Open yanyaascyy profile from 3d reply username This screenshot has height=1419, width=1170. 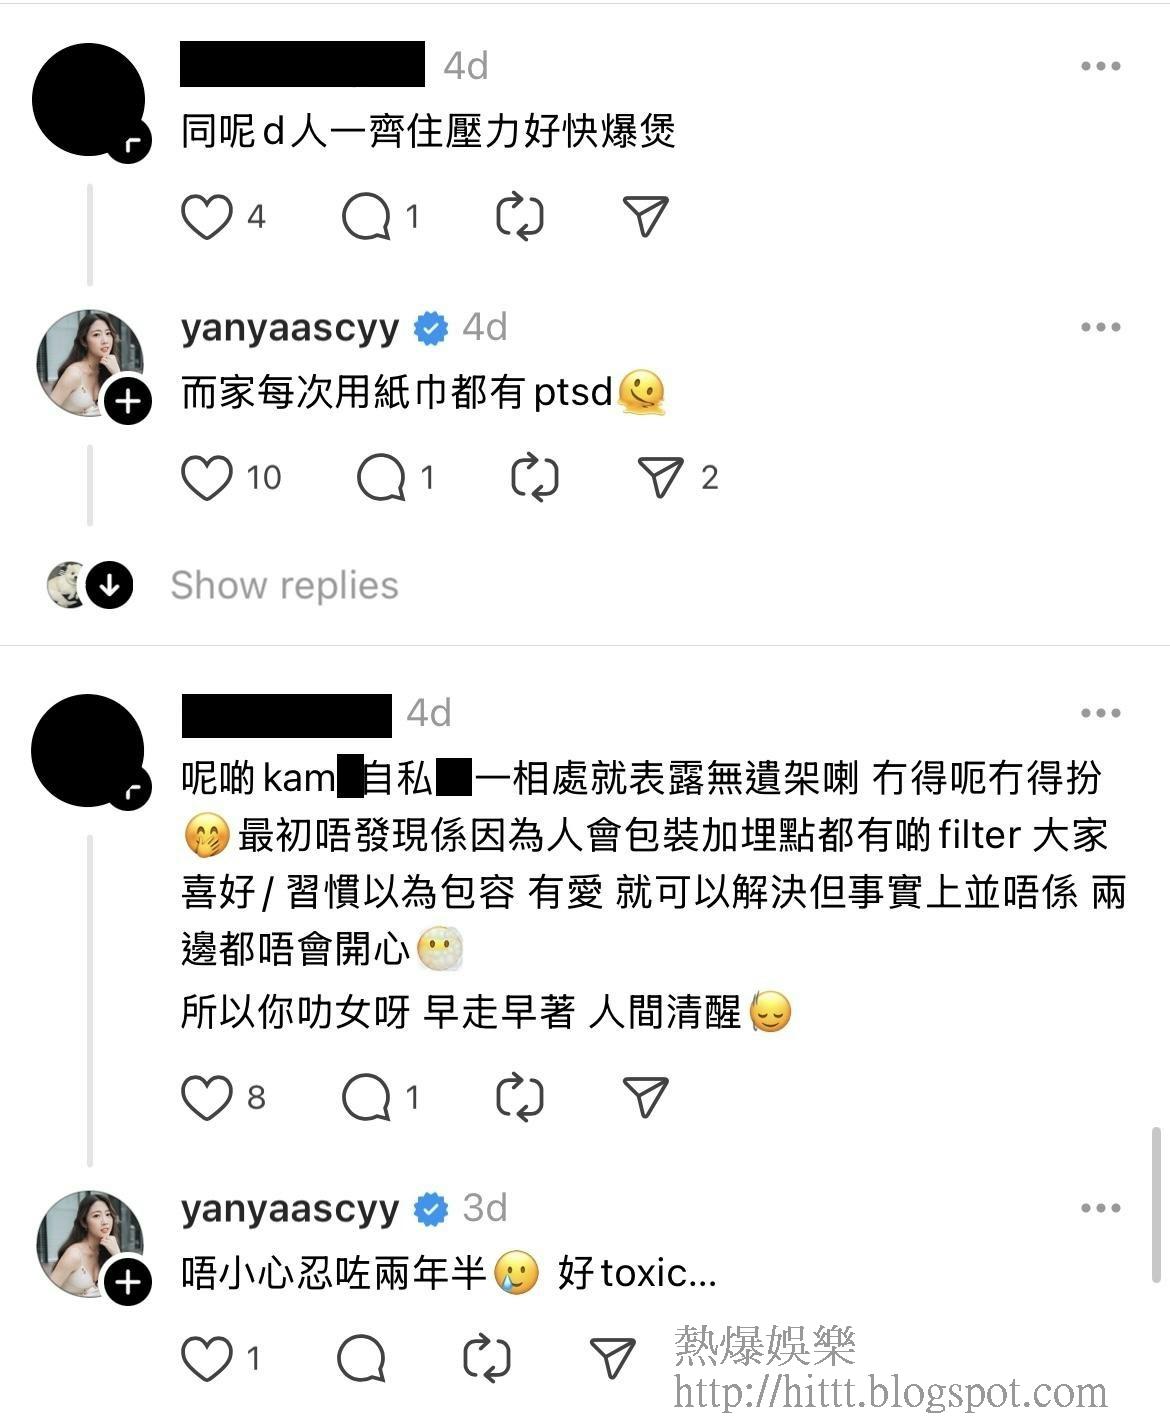pos(290,1209)
